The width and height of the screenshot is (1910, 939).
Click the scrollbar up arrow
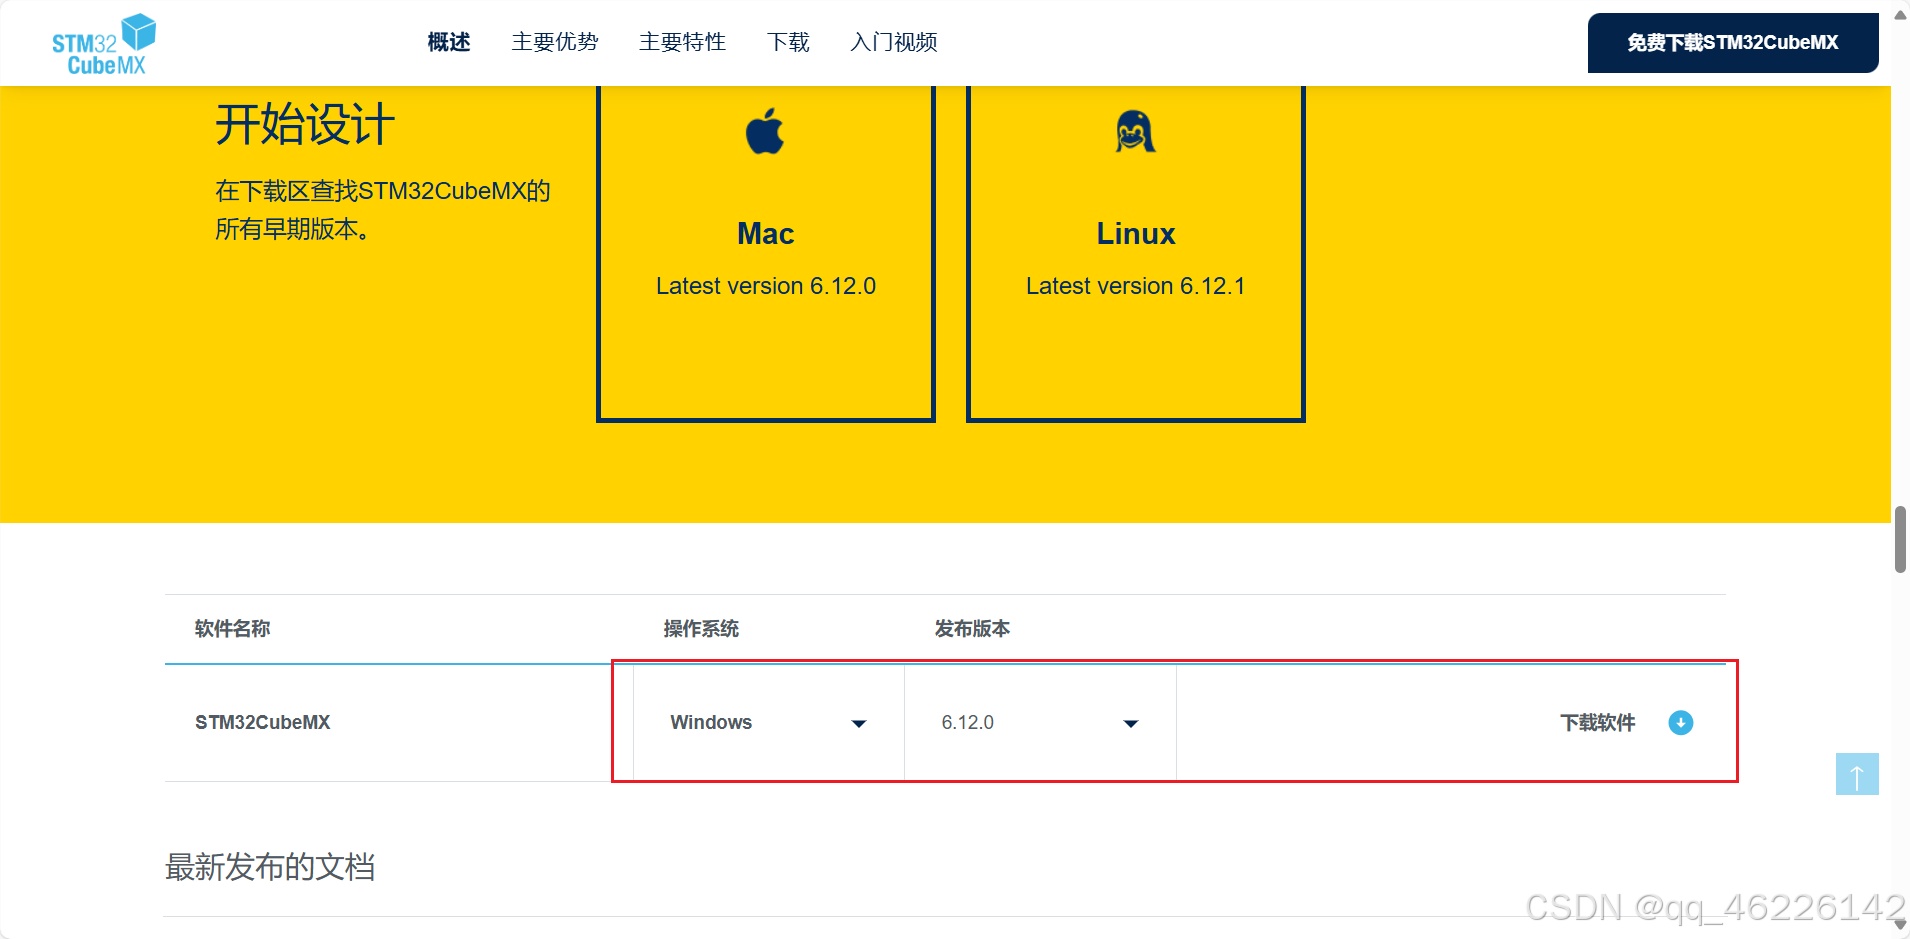click(1900, 14)
